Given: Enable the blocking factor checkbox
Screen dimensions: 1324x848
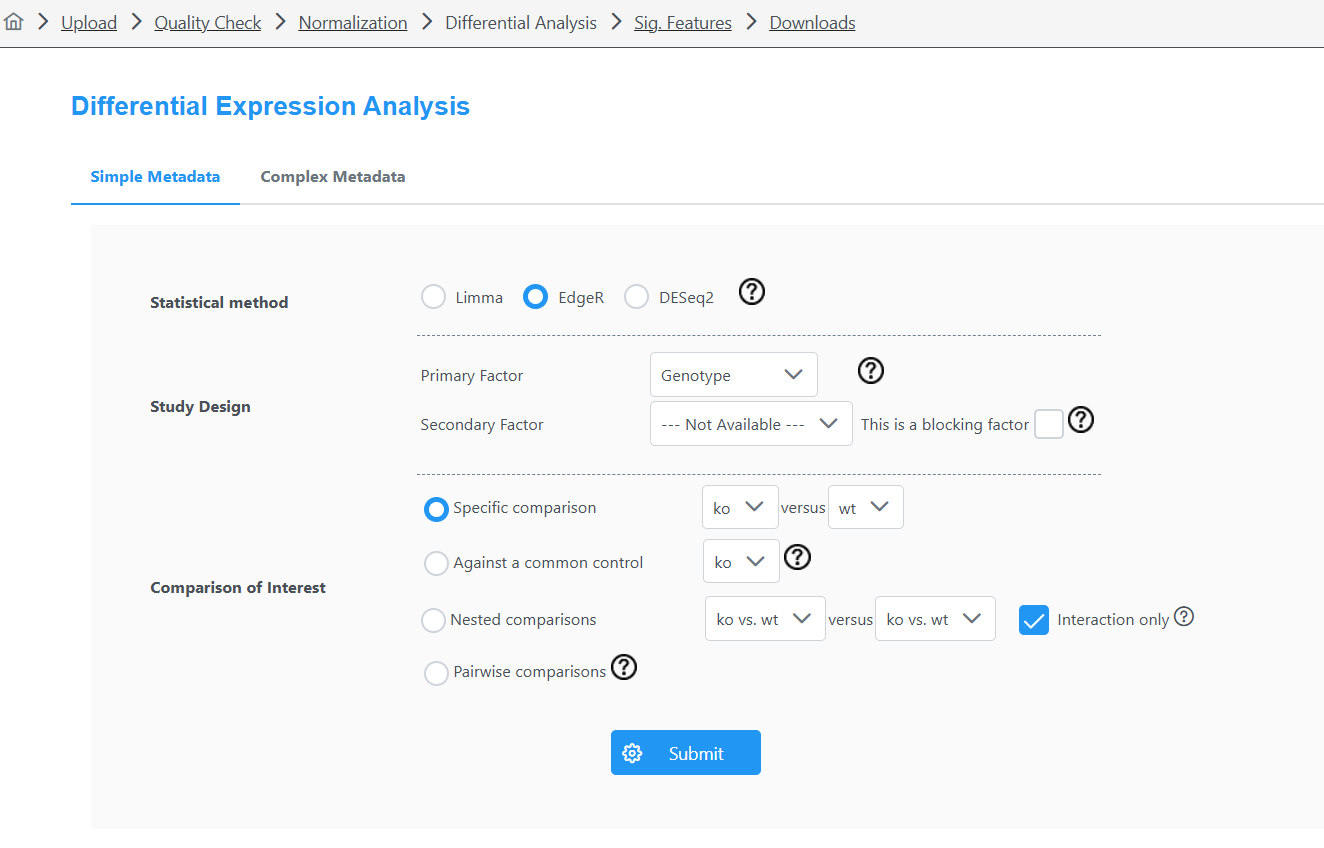Looking at the screenshot, I should click(x=1048, y=424).
